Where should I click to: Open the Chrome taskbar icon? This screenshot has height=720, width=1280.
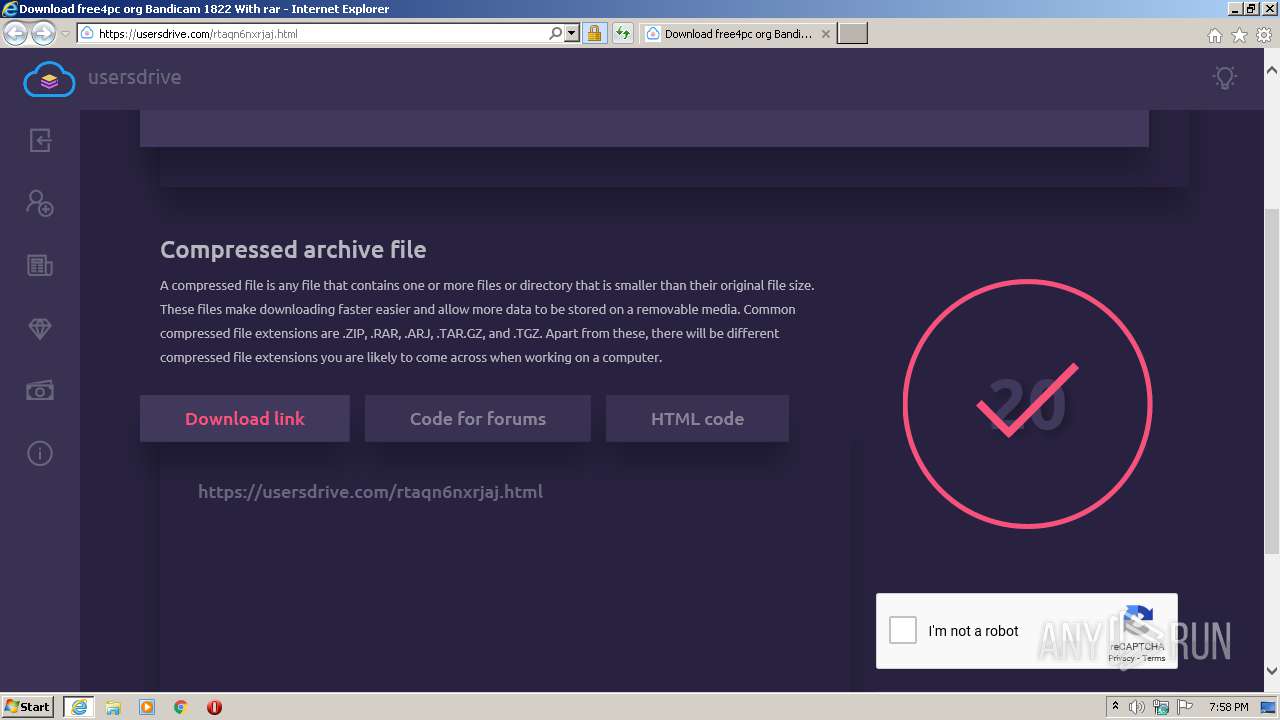click(181, 707)
